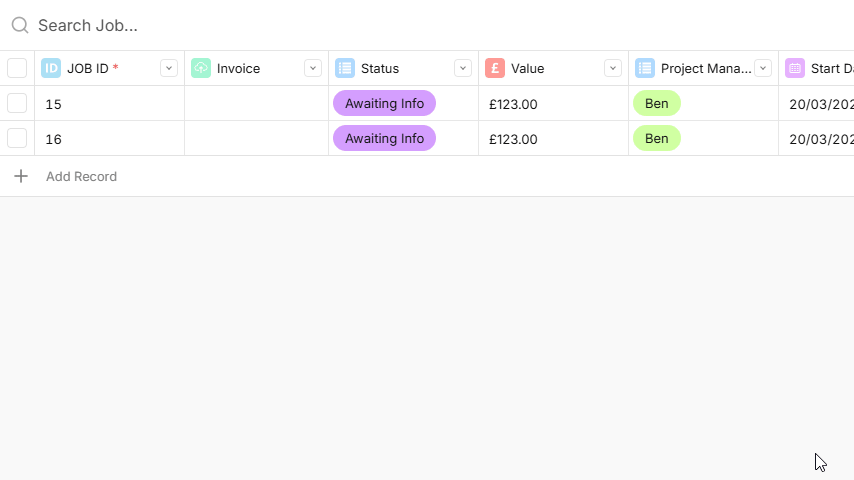Click the Invoice upload column icon
The image size is (854, 480).
tap(201, 68)
